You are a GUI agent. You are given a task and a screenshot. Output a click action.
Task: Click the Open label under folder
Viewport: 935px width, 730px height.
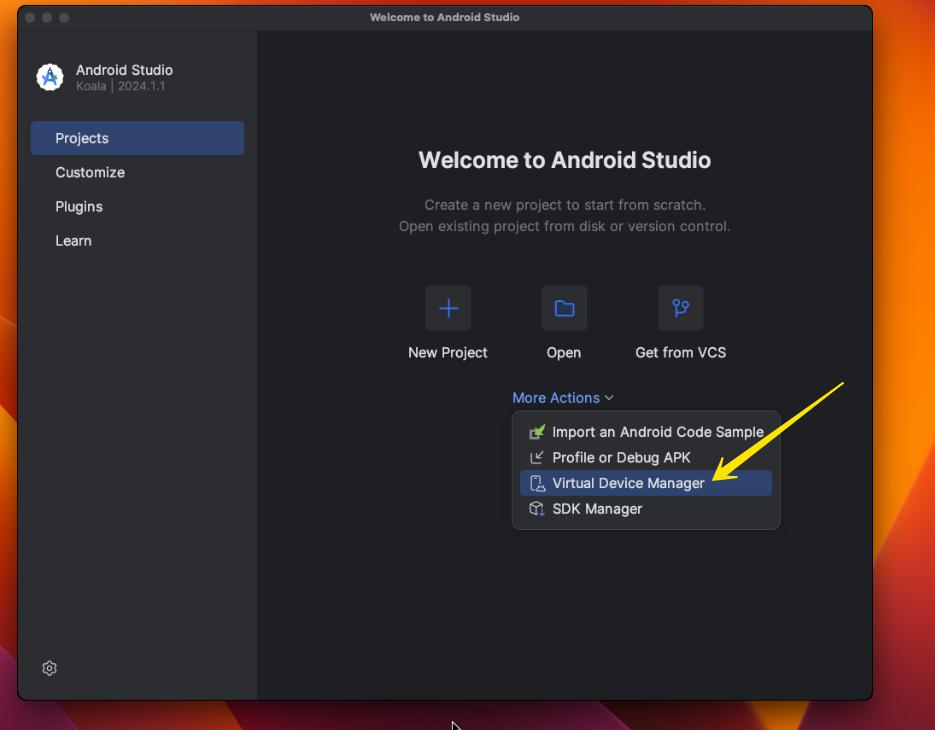point(564,352)
